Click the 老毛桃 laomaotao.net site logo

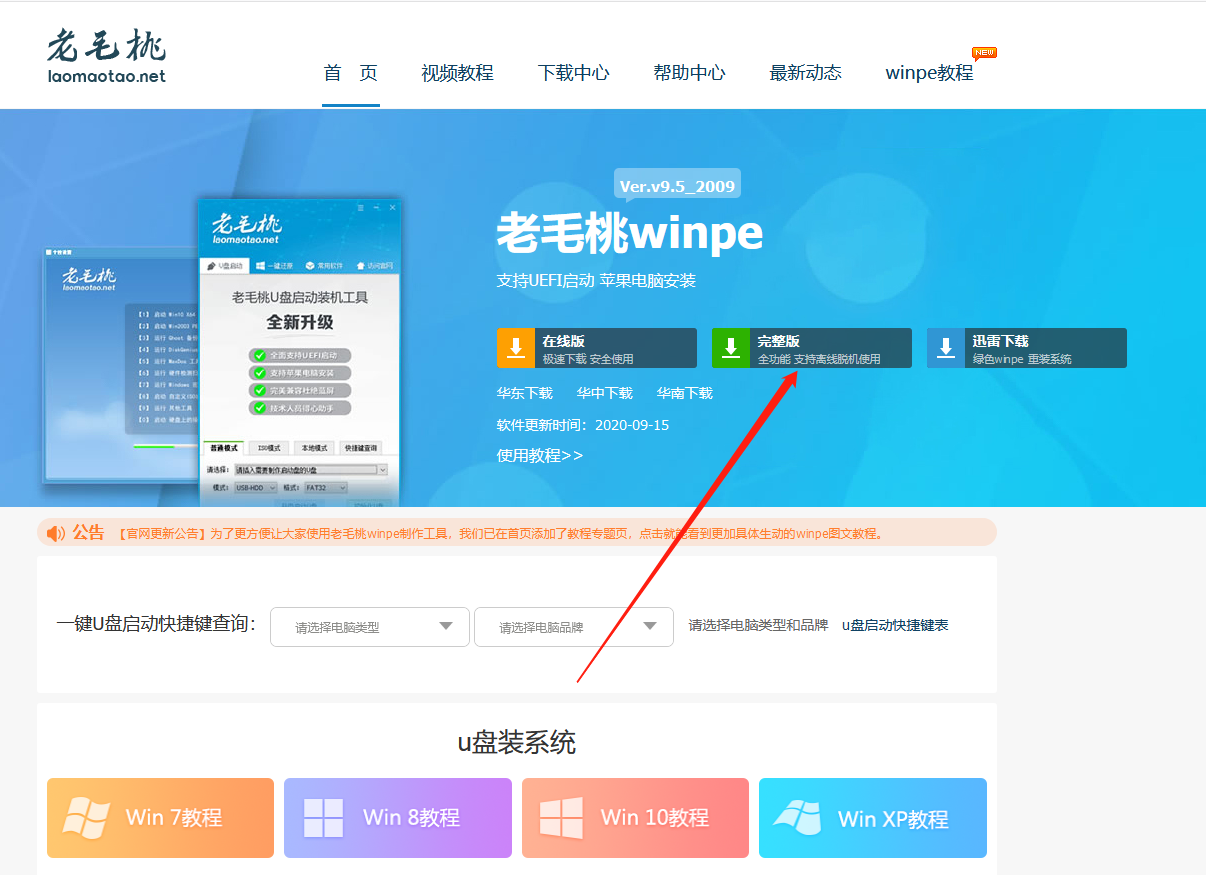point(106,55)
